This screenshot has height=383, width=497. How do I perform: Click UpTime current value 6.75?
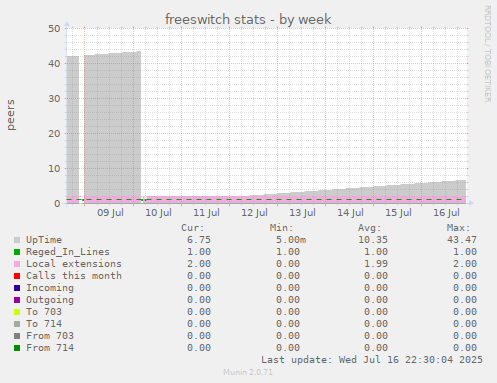pyautogui.click(x=199, y=240)
